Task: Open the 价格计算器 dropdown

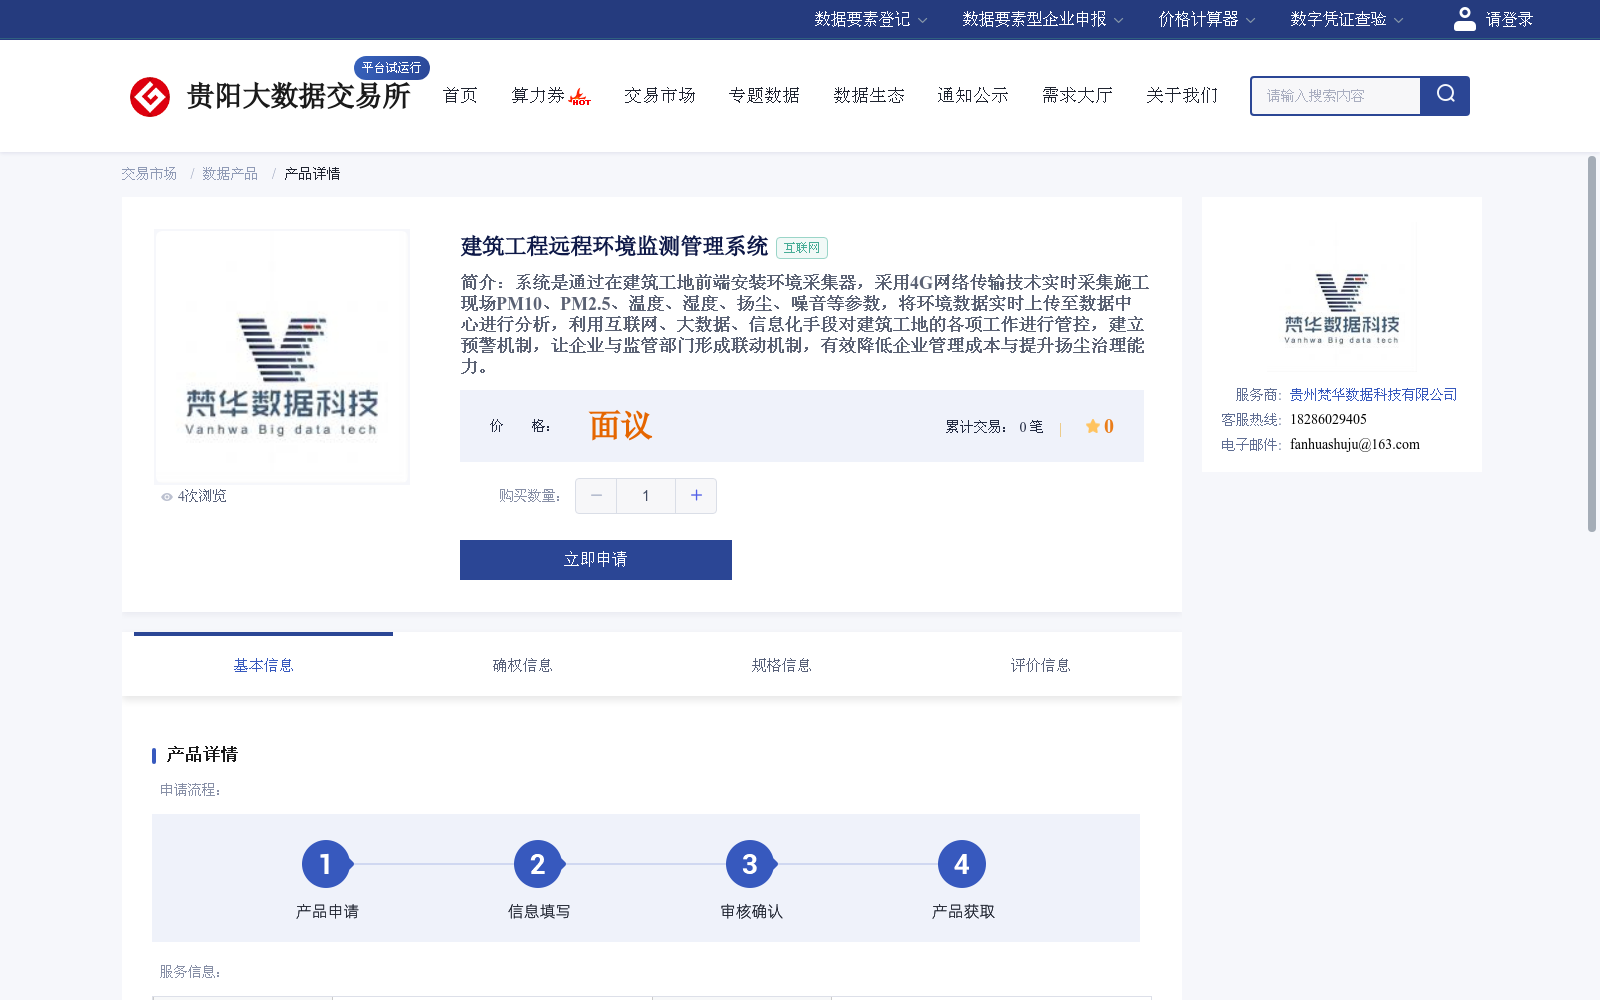Action: tap(1206, 19)
